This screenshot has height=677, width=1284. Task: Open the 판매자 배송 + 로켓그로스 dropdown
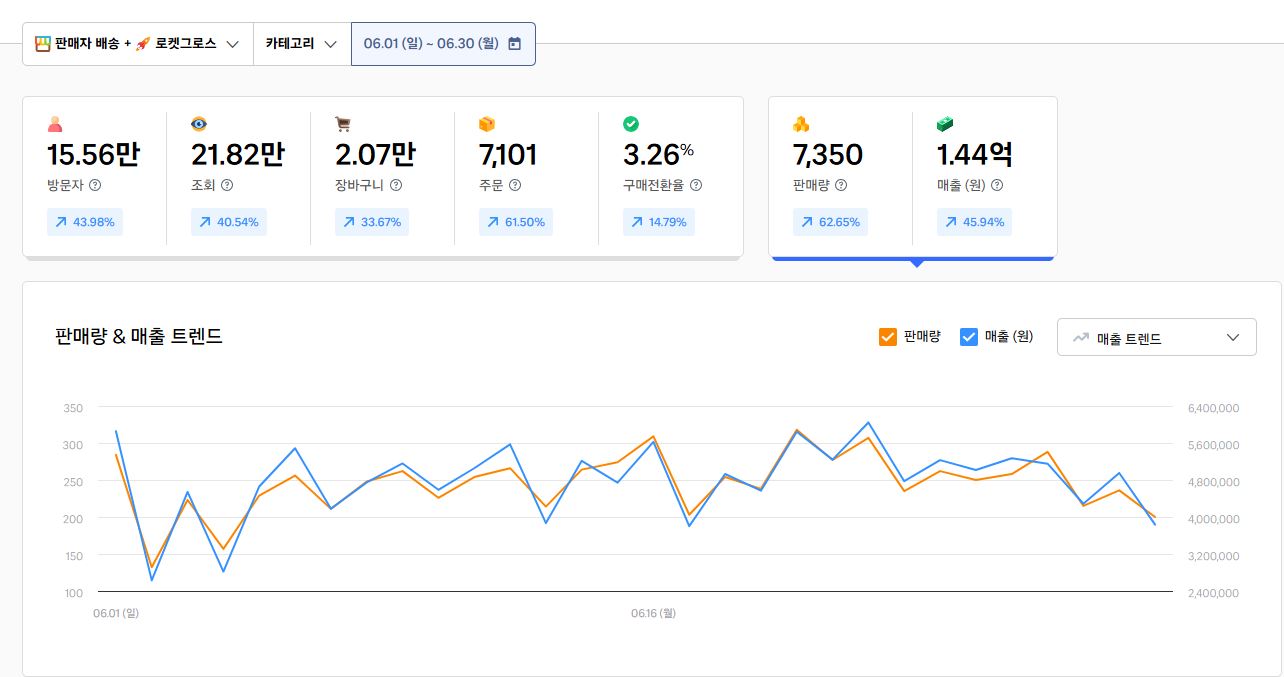click(x=137, y=44)
